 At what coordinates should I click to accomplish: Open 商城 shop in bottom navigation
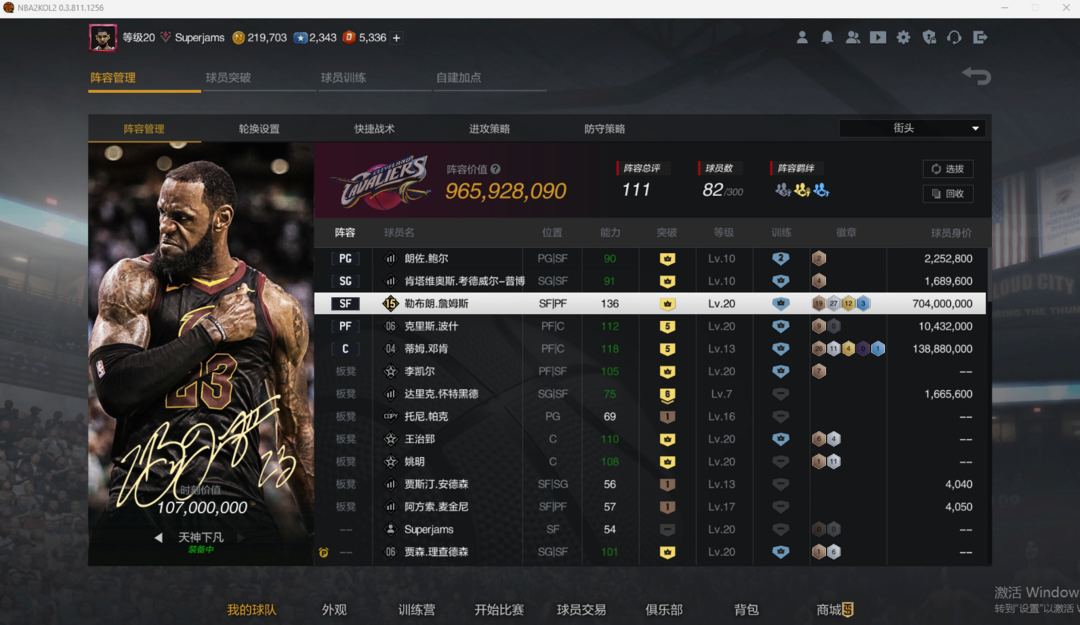tap(835, 610)
